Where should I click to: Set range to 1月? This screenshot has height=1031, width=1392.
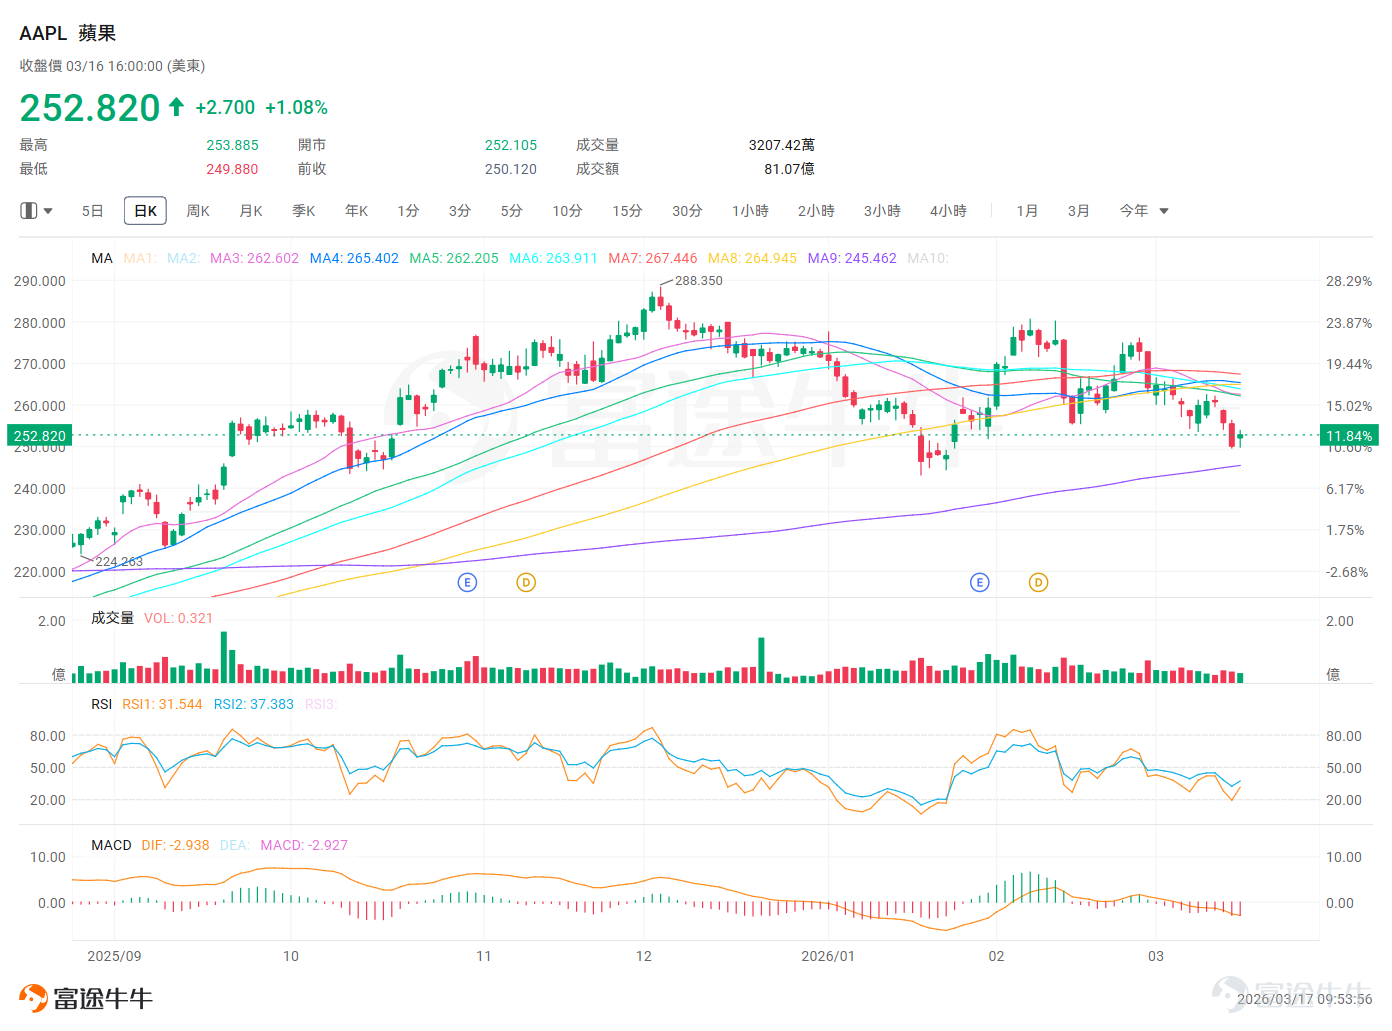(x=1027, y=211)
